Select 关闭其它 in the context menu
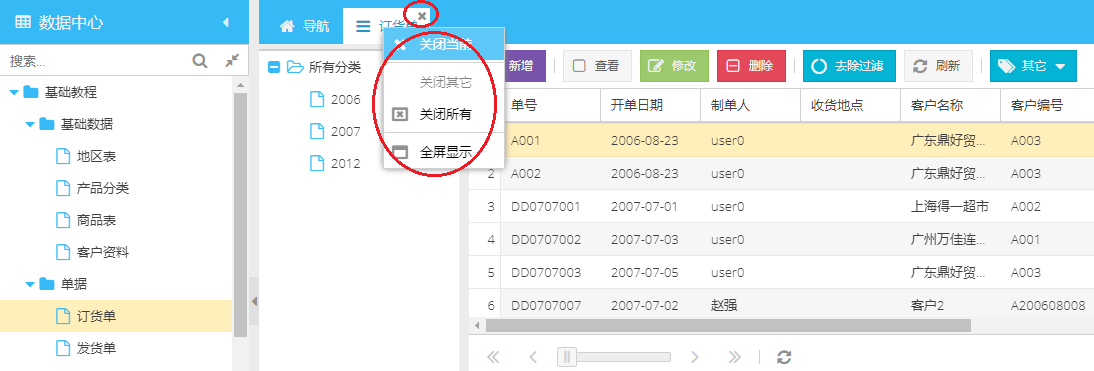Image resolution: width=1094 pixels, height=371 pixels. click(444, 82)
